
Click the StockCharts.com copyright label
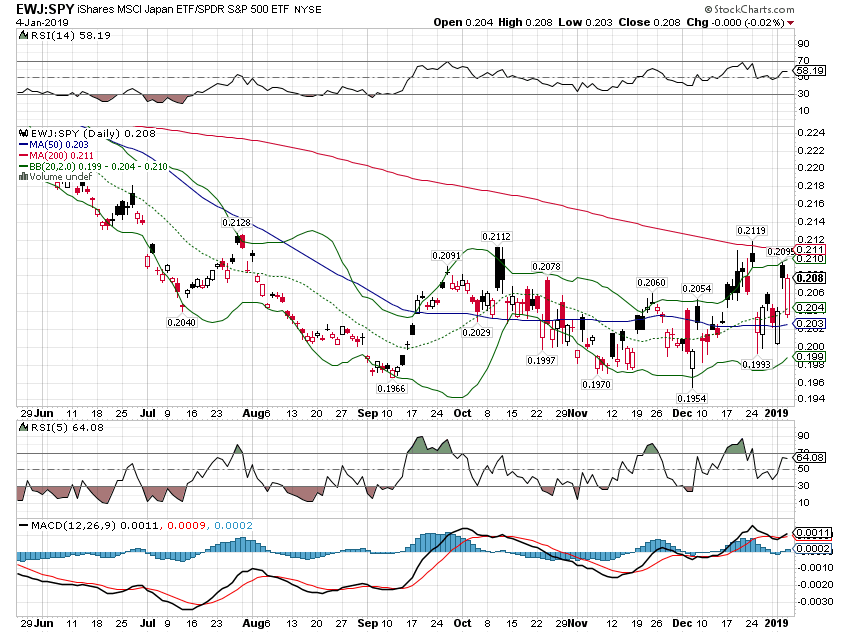[749, 10]
